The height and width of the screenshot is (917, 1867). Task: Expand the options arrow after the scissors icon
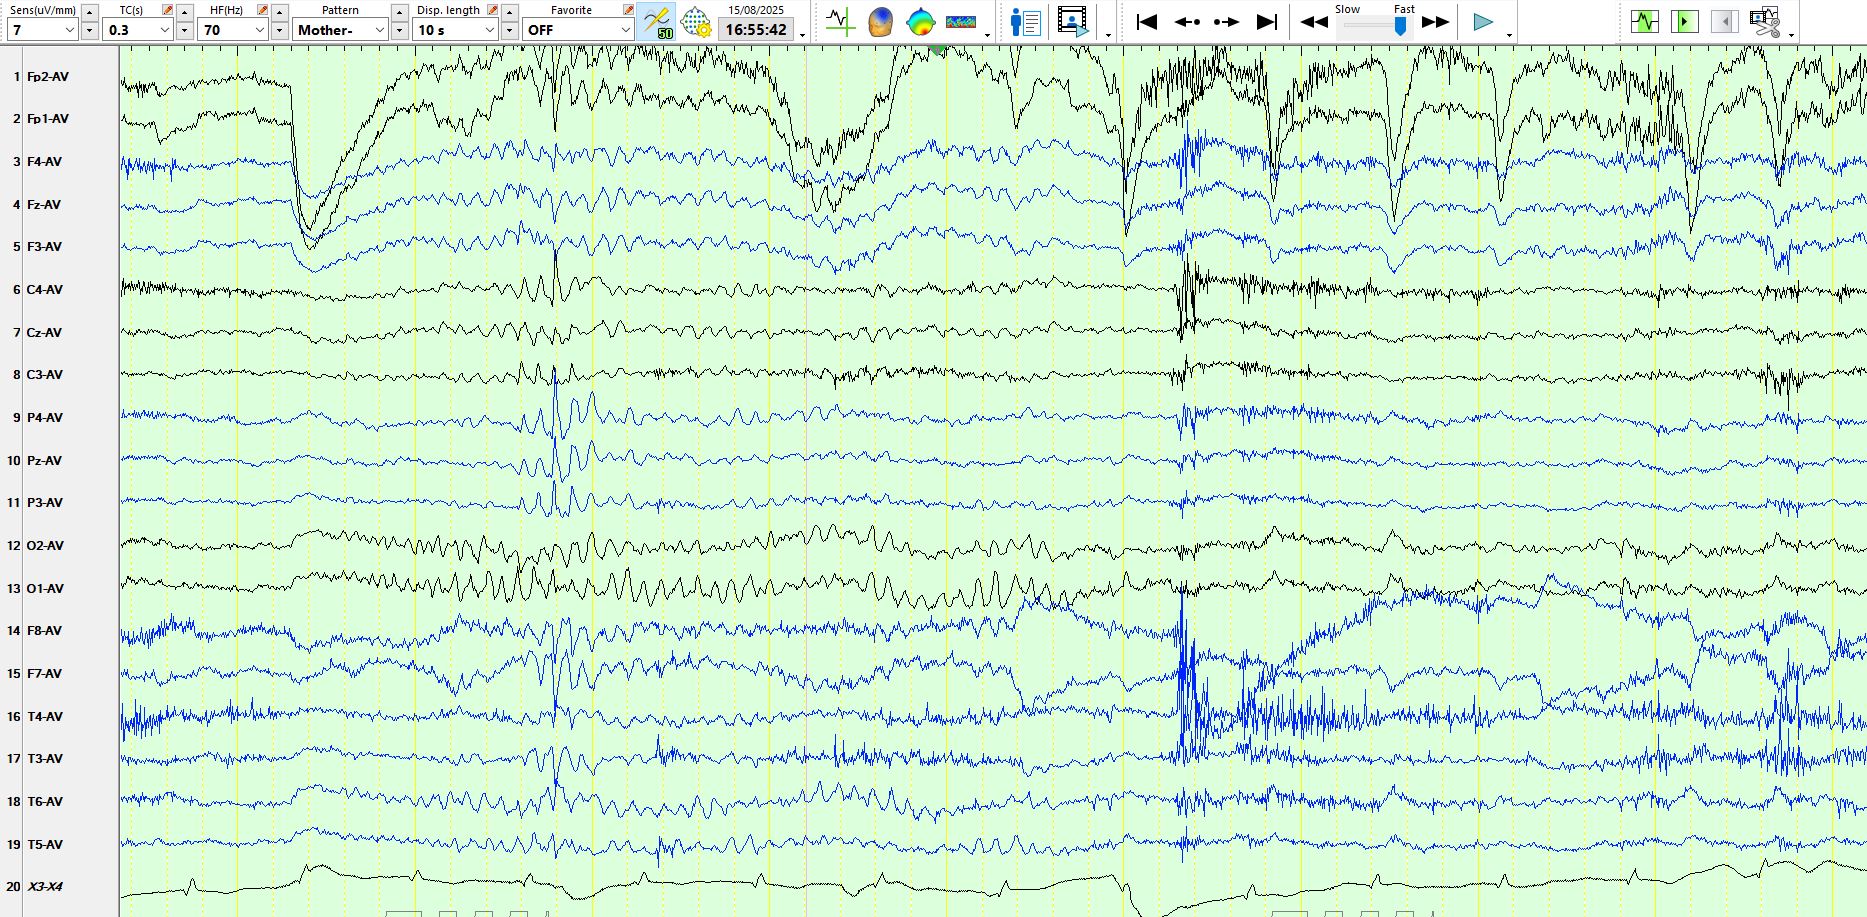(x=1791, y=35)
